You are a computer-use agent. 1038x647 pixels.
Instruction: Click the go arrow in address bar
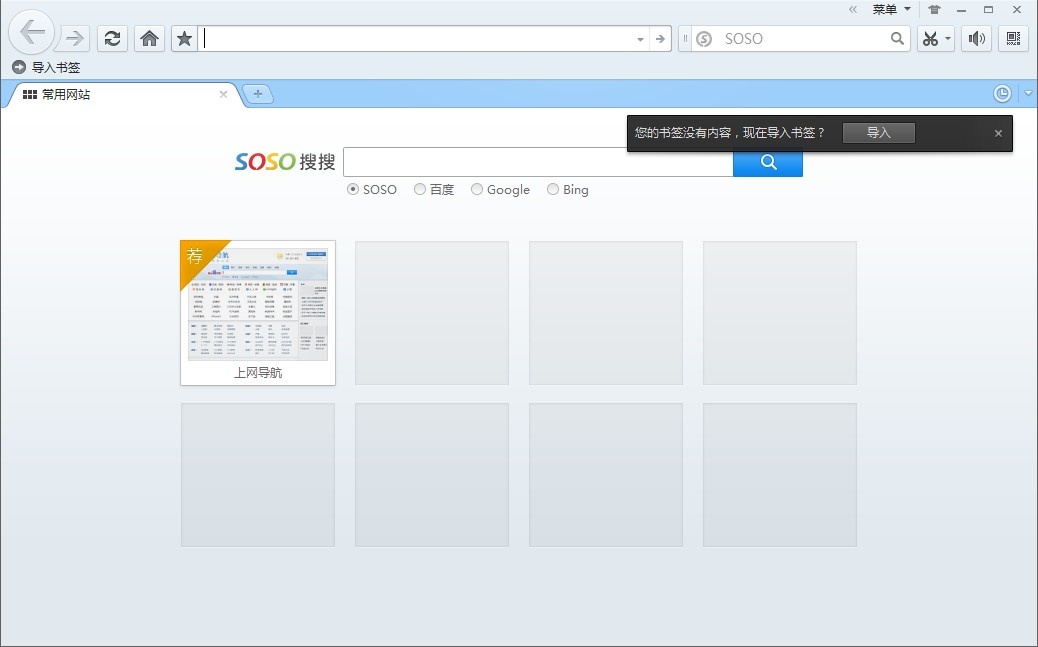click(x=660, y=39)
